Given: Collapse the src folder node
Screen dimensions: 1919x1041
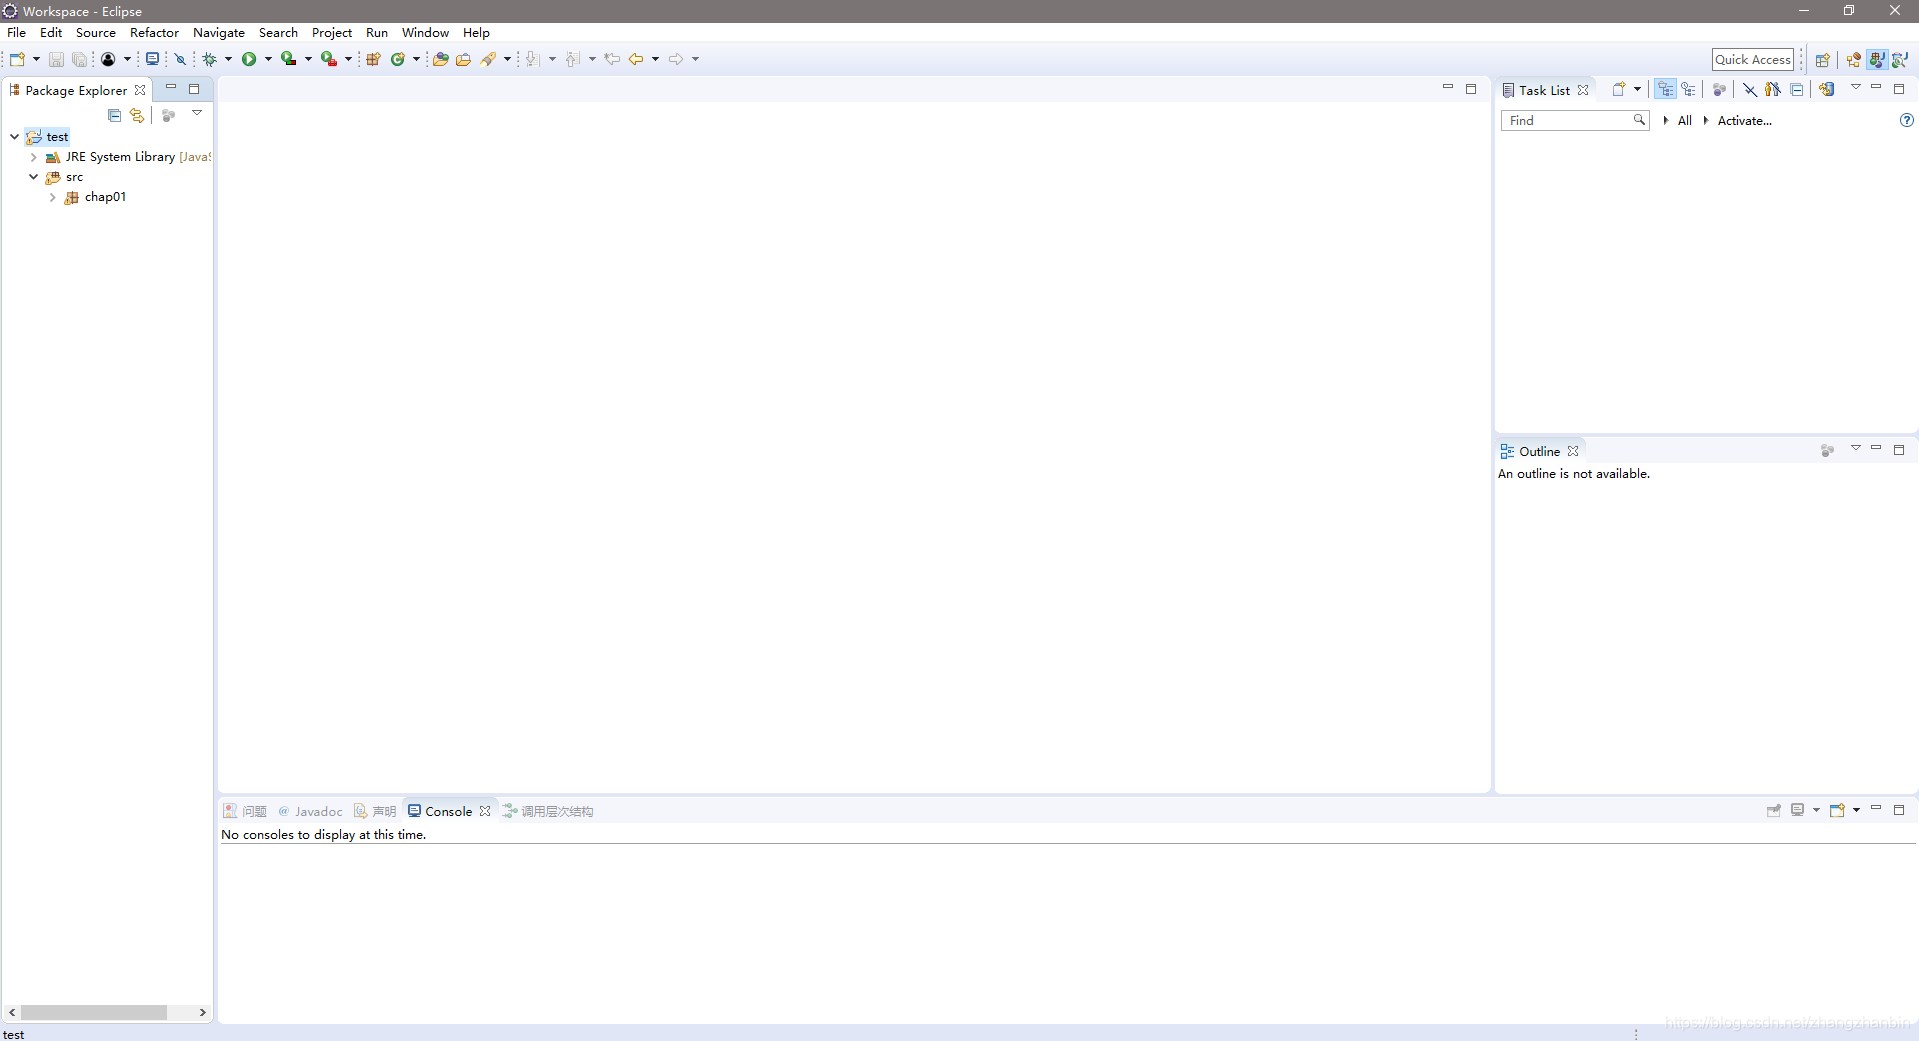Looking at the screenshot, I should (33, 177).
